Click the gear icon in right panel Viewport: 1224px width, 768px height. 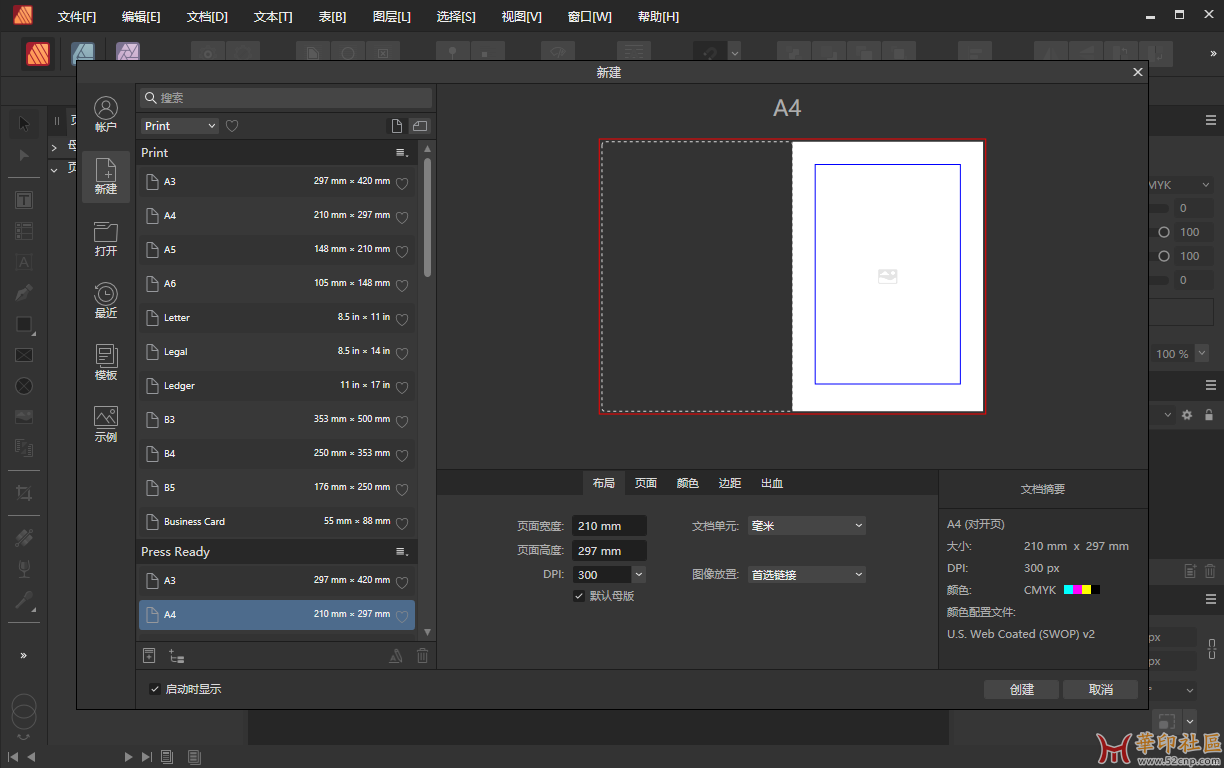(1187, 415)
